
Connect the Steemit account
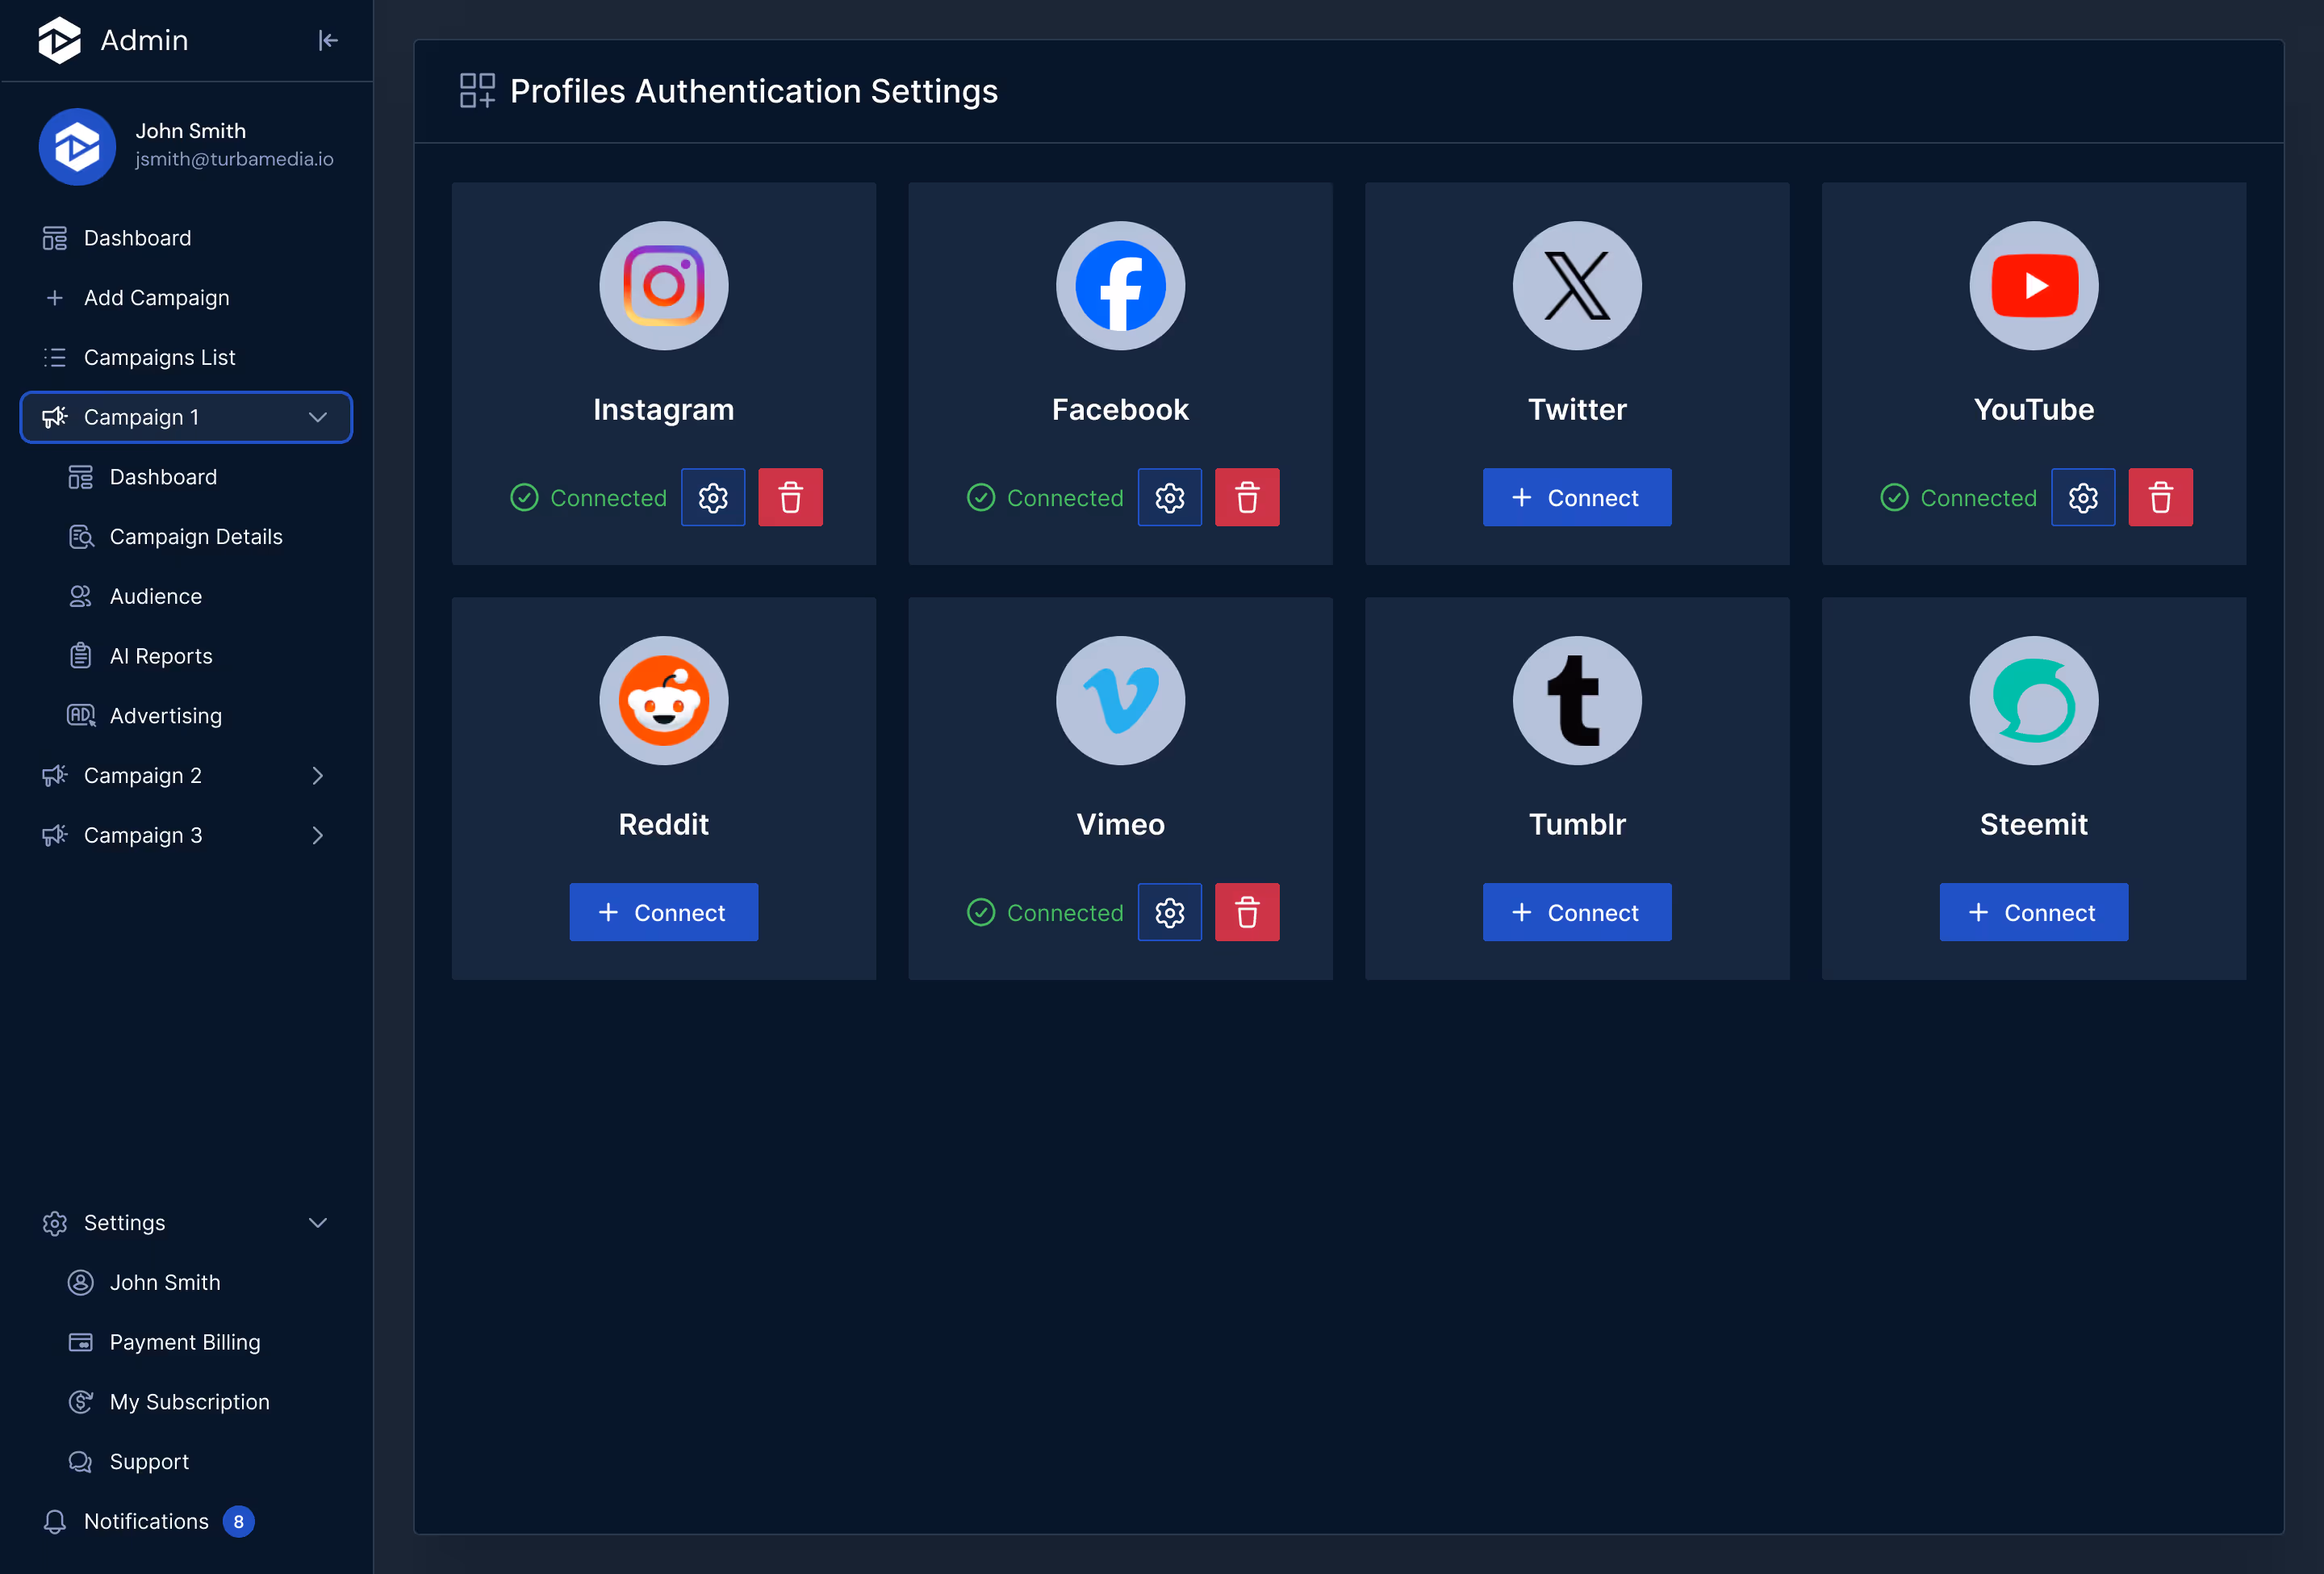point(2033,912)
